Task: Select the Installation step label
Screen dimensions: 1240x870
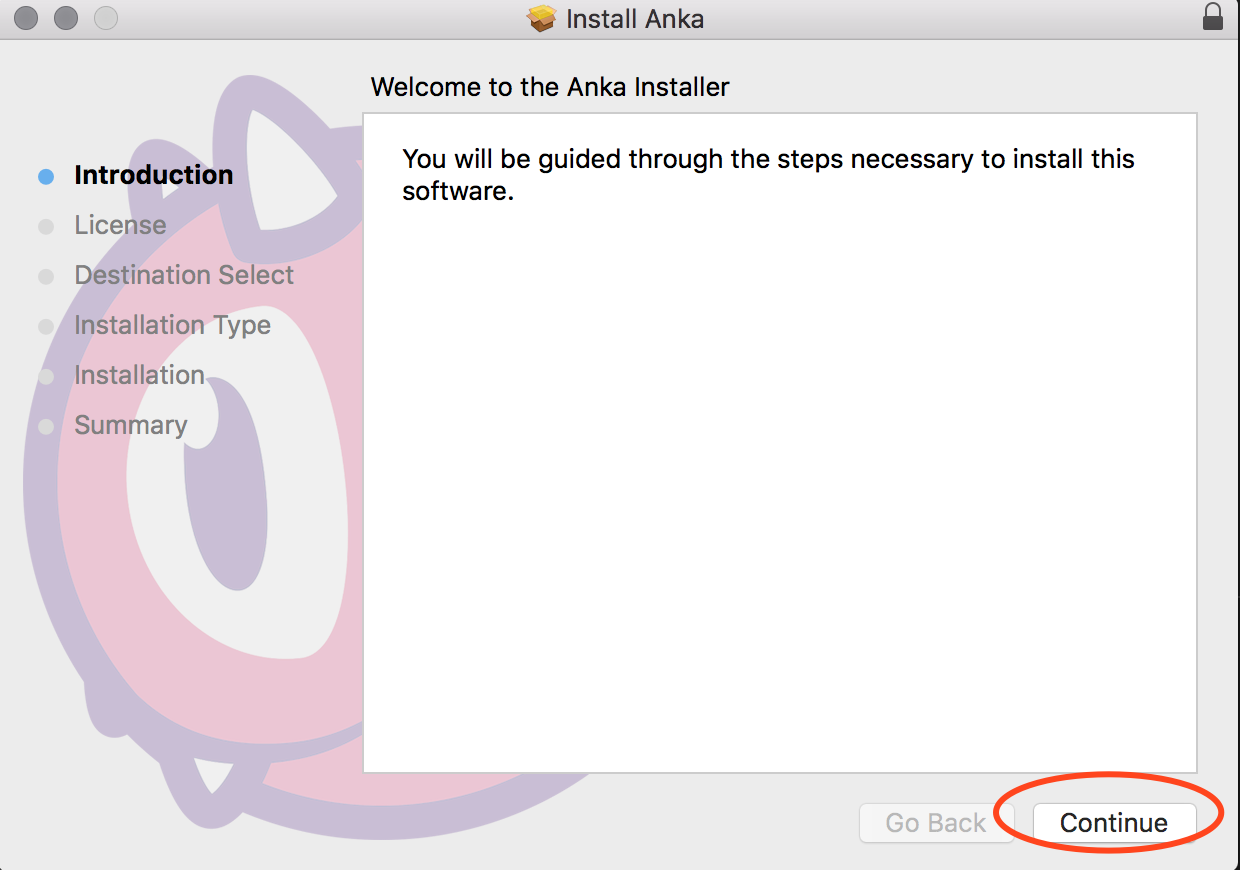Action: (x=139, y=375)
